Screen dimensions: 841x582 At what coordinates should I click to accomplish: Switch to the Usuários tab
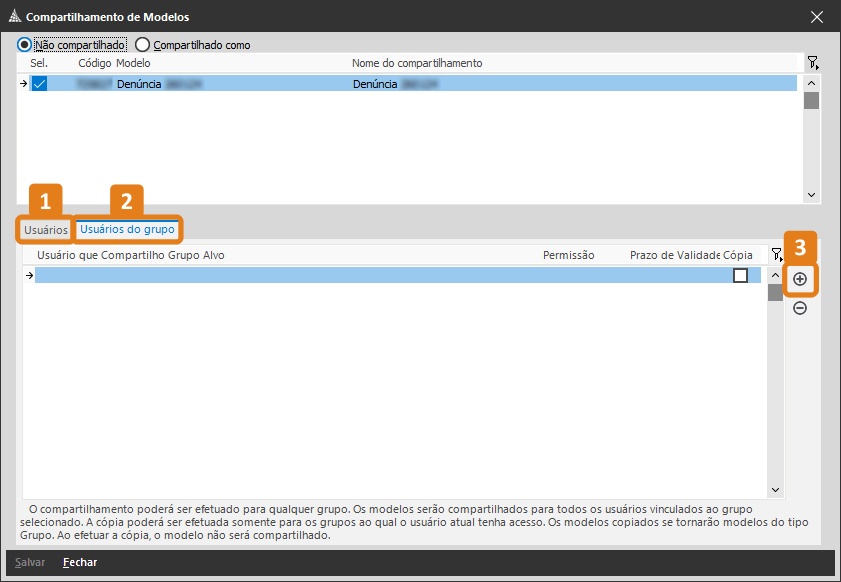coord(46,230)
